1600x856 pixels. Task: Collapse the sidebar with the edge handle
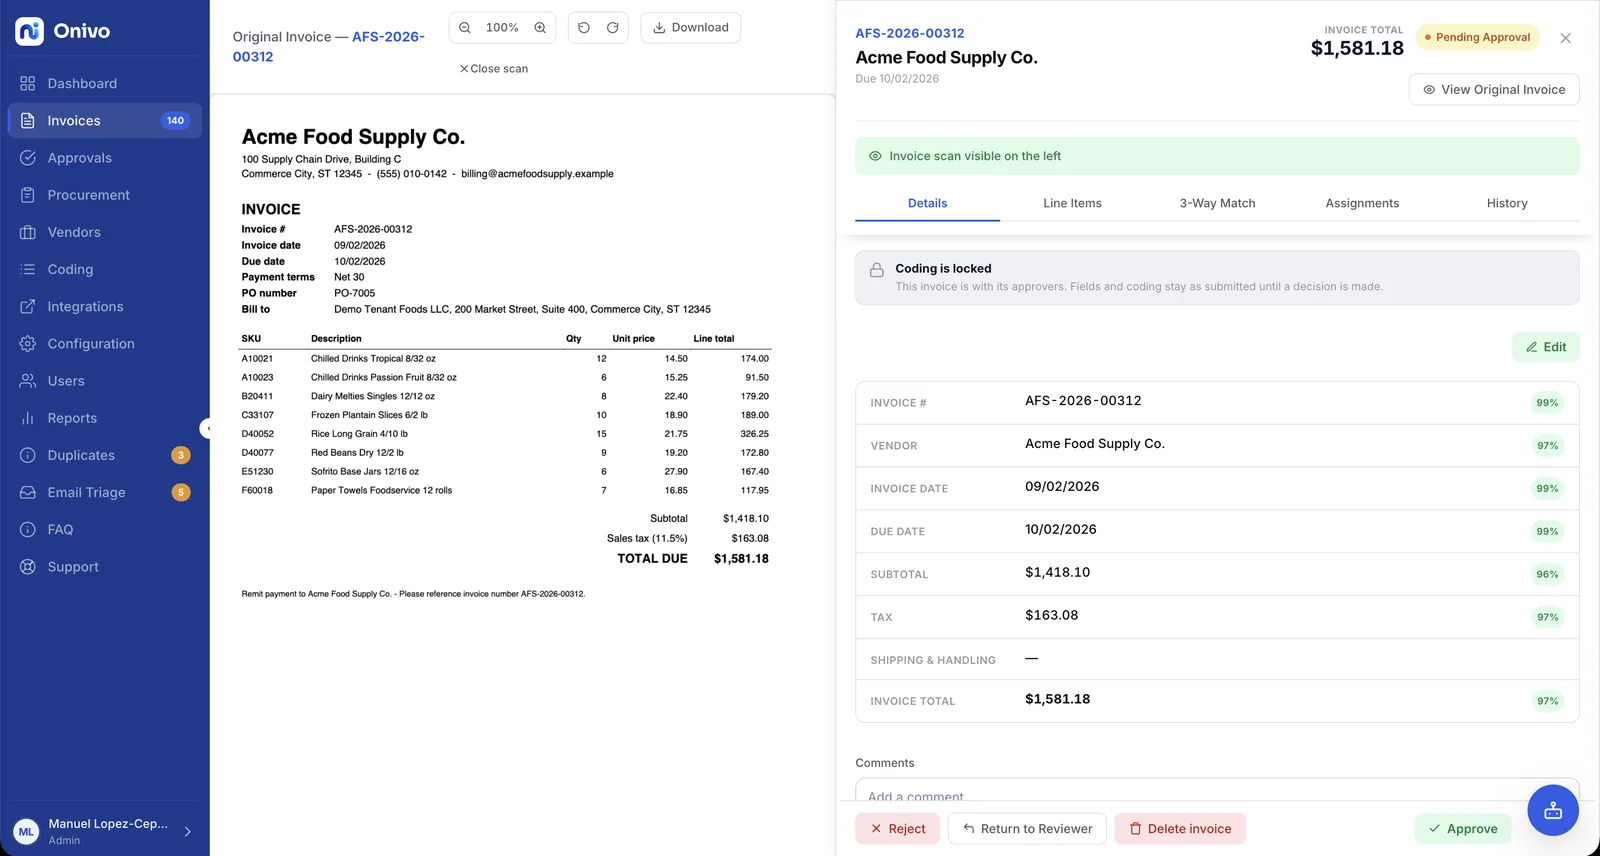[x=206, y=429]
